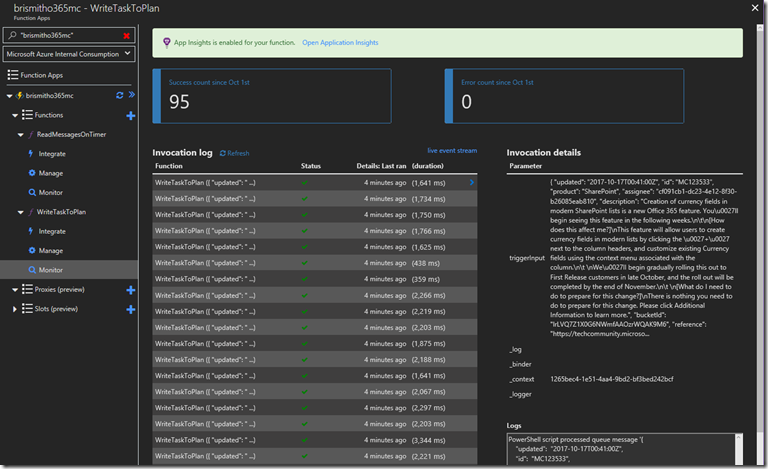This screenshot has height=469, width=768.
Task: Click function icon beside ReadMessagesOnTimer
Action: [x=31, y=135]
